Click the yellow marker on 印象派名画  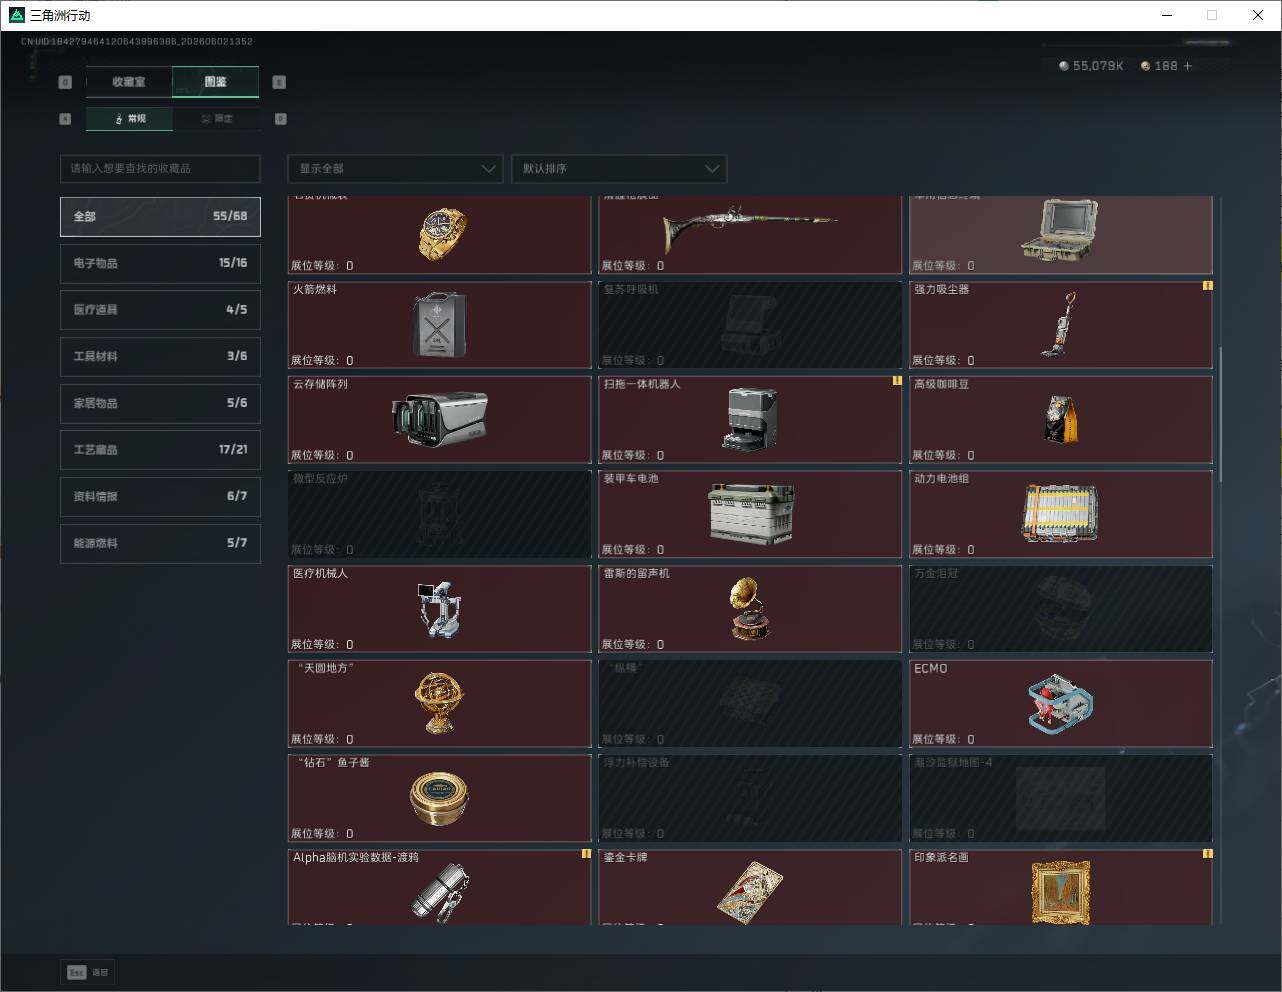pyautogui.click(x=1207, y=854)
